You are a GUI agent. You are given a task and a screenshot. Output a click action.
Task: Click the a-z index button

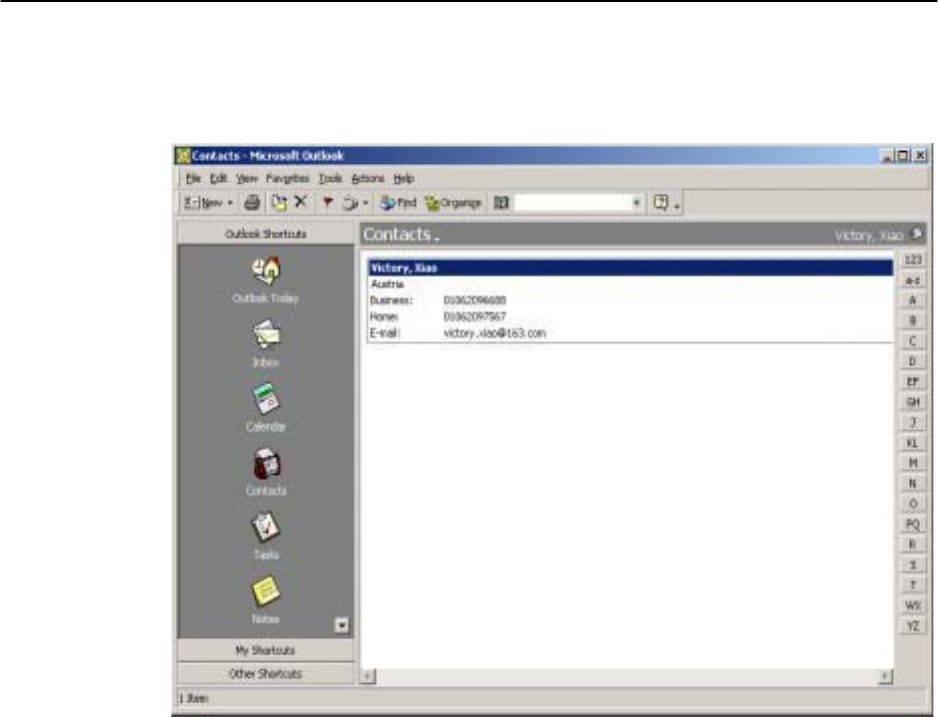click(x=913, y=280)
